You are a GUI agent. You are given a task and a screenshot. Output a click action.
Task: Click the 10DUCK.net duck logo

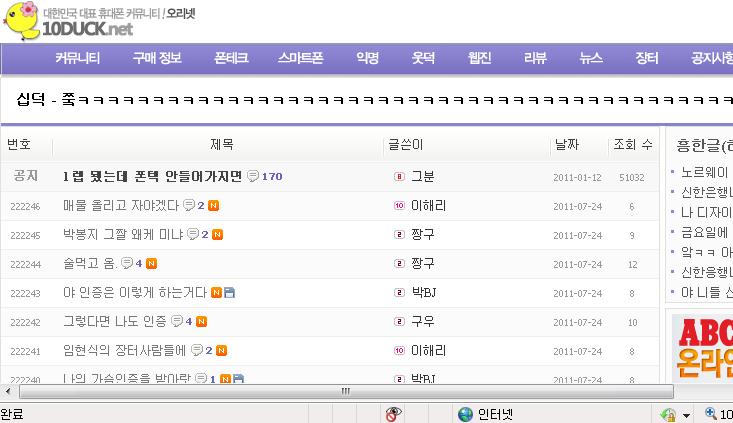tap(22, 21)
